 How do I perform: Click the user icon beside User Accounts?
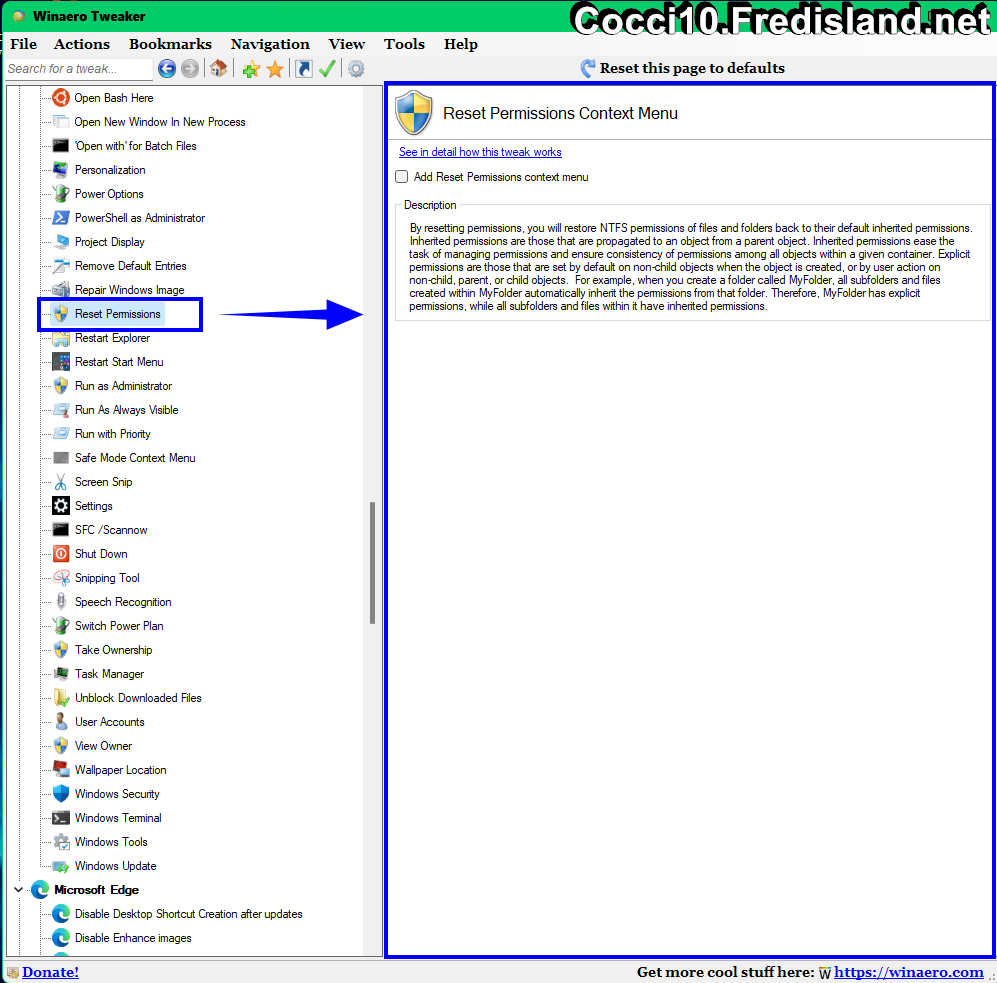click(x=61, y=722)
